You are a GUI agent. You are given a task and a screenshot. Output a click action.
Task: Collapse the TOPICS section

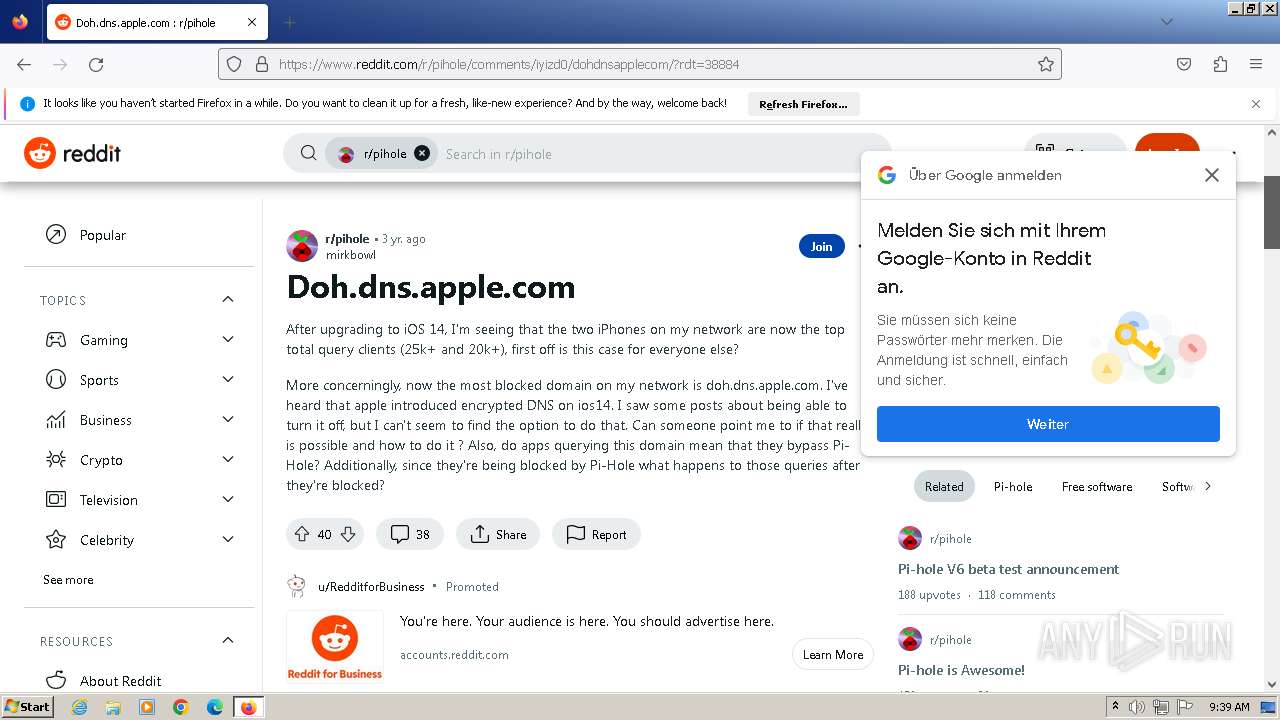(x=228, y=300)
